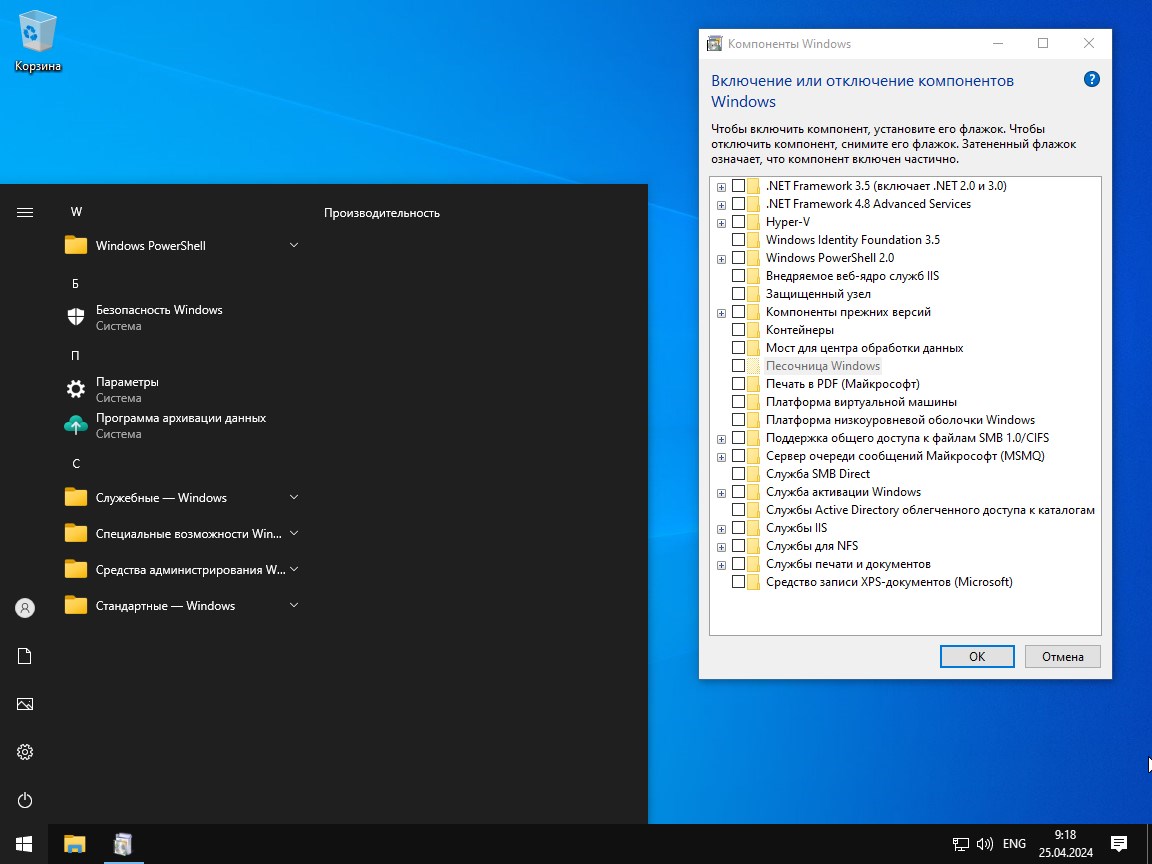Viewport: 1152px width, 864px height.
Task: Select Платформа низкоуровневой оболочки Windows row
Action: pos(900,420)
